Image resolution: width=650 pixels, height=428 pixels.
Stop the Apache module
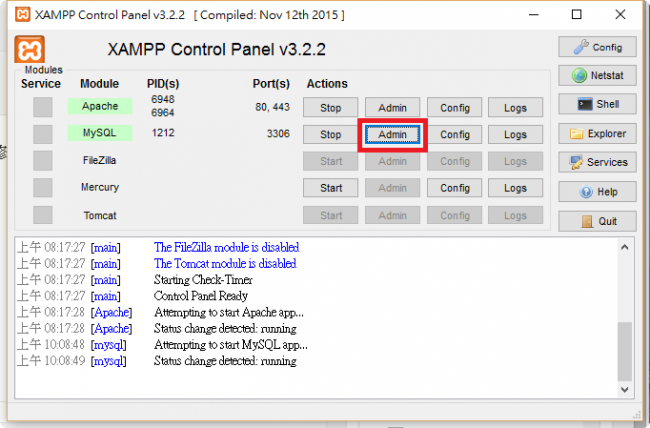(x=330, y=108)
